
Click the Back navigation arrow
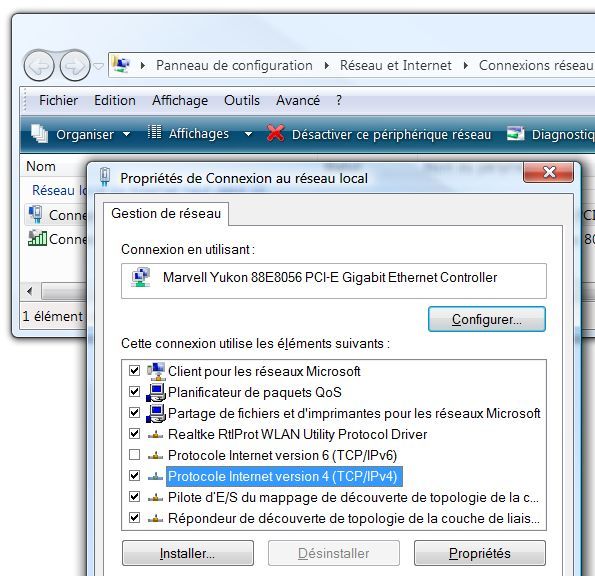[39, 66]
